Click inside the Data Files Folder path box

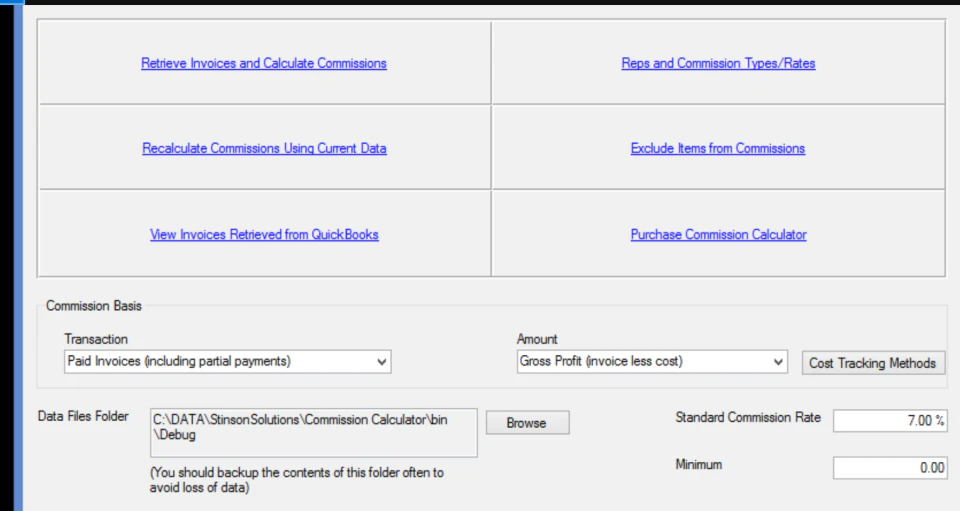313,433
